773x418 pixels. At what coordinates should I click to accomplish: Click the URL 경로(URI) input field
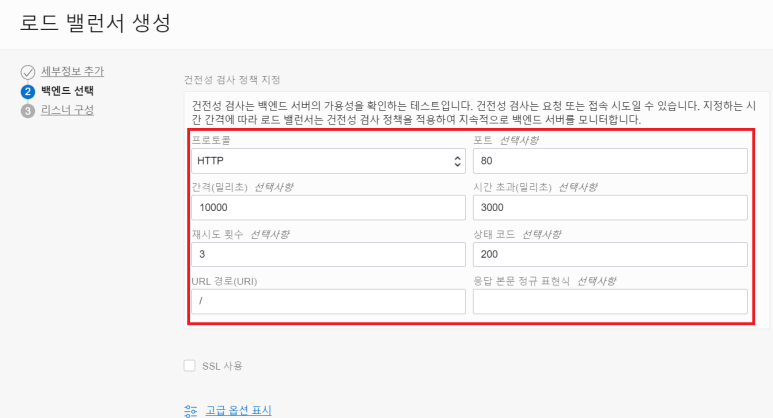click(328, 301)
